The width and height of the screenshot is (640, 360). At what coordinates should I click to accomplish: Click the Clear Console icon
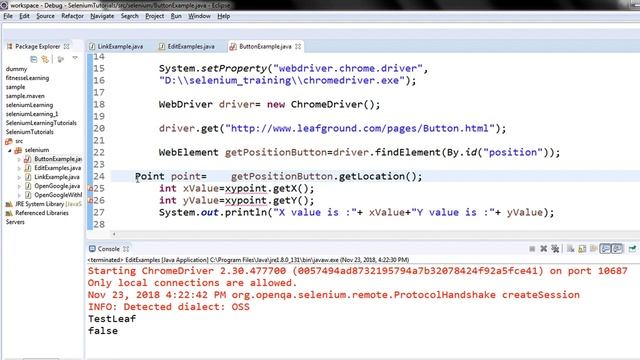click(x=571, y=249)
